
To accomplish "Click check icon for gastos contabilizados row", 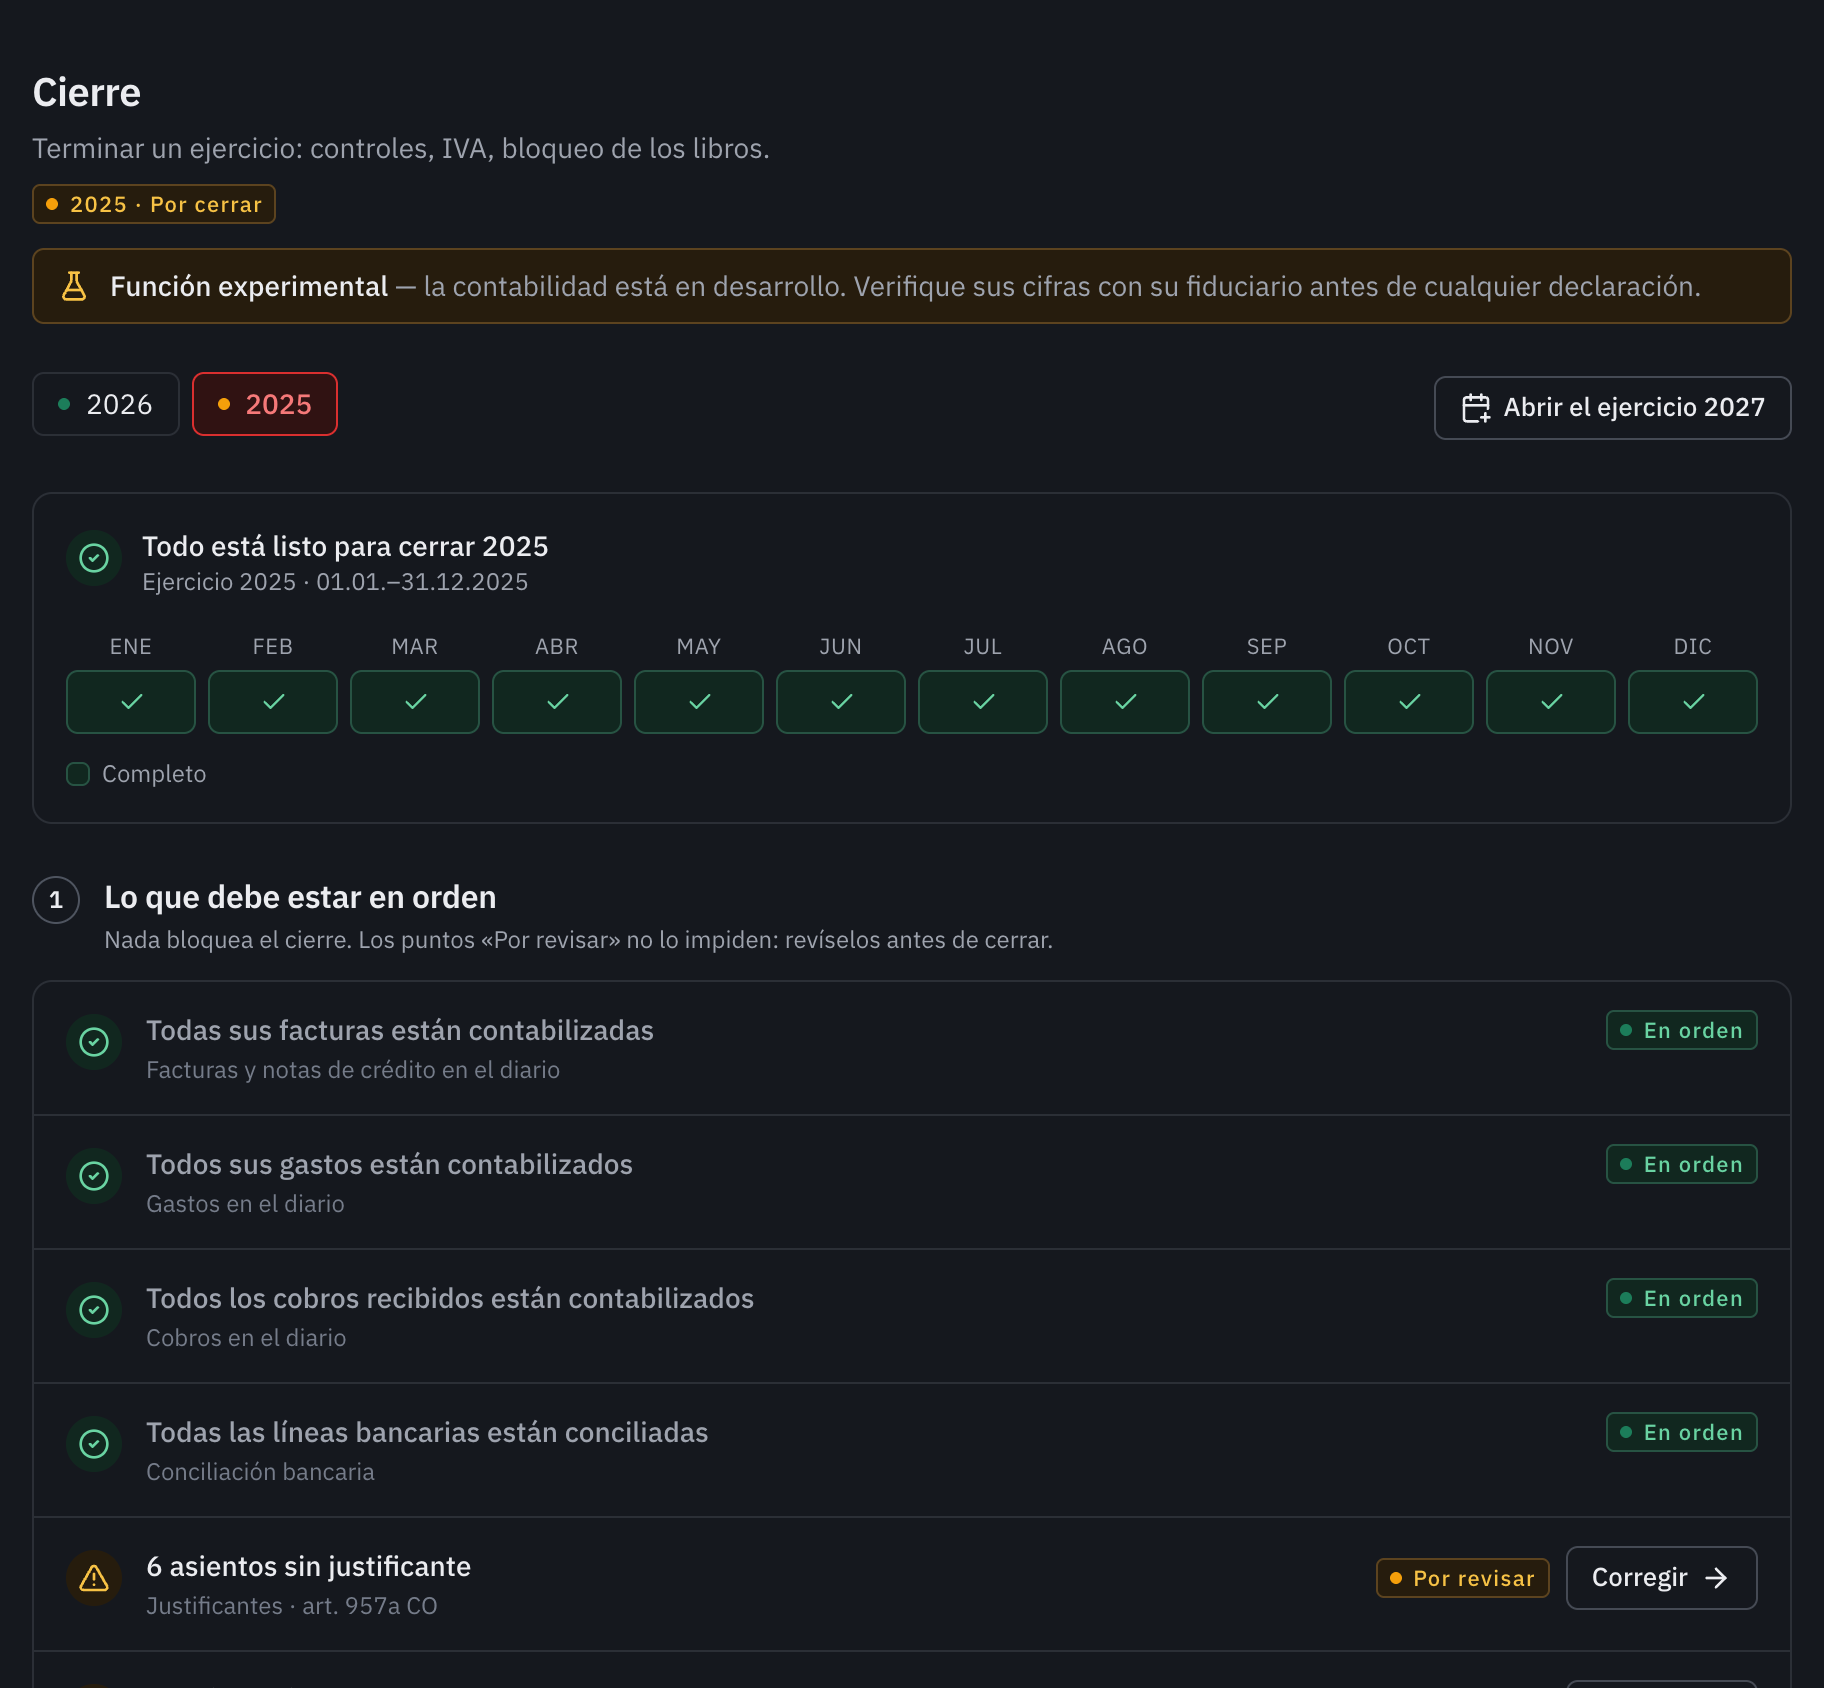I will [x=94, y=1176].
